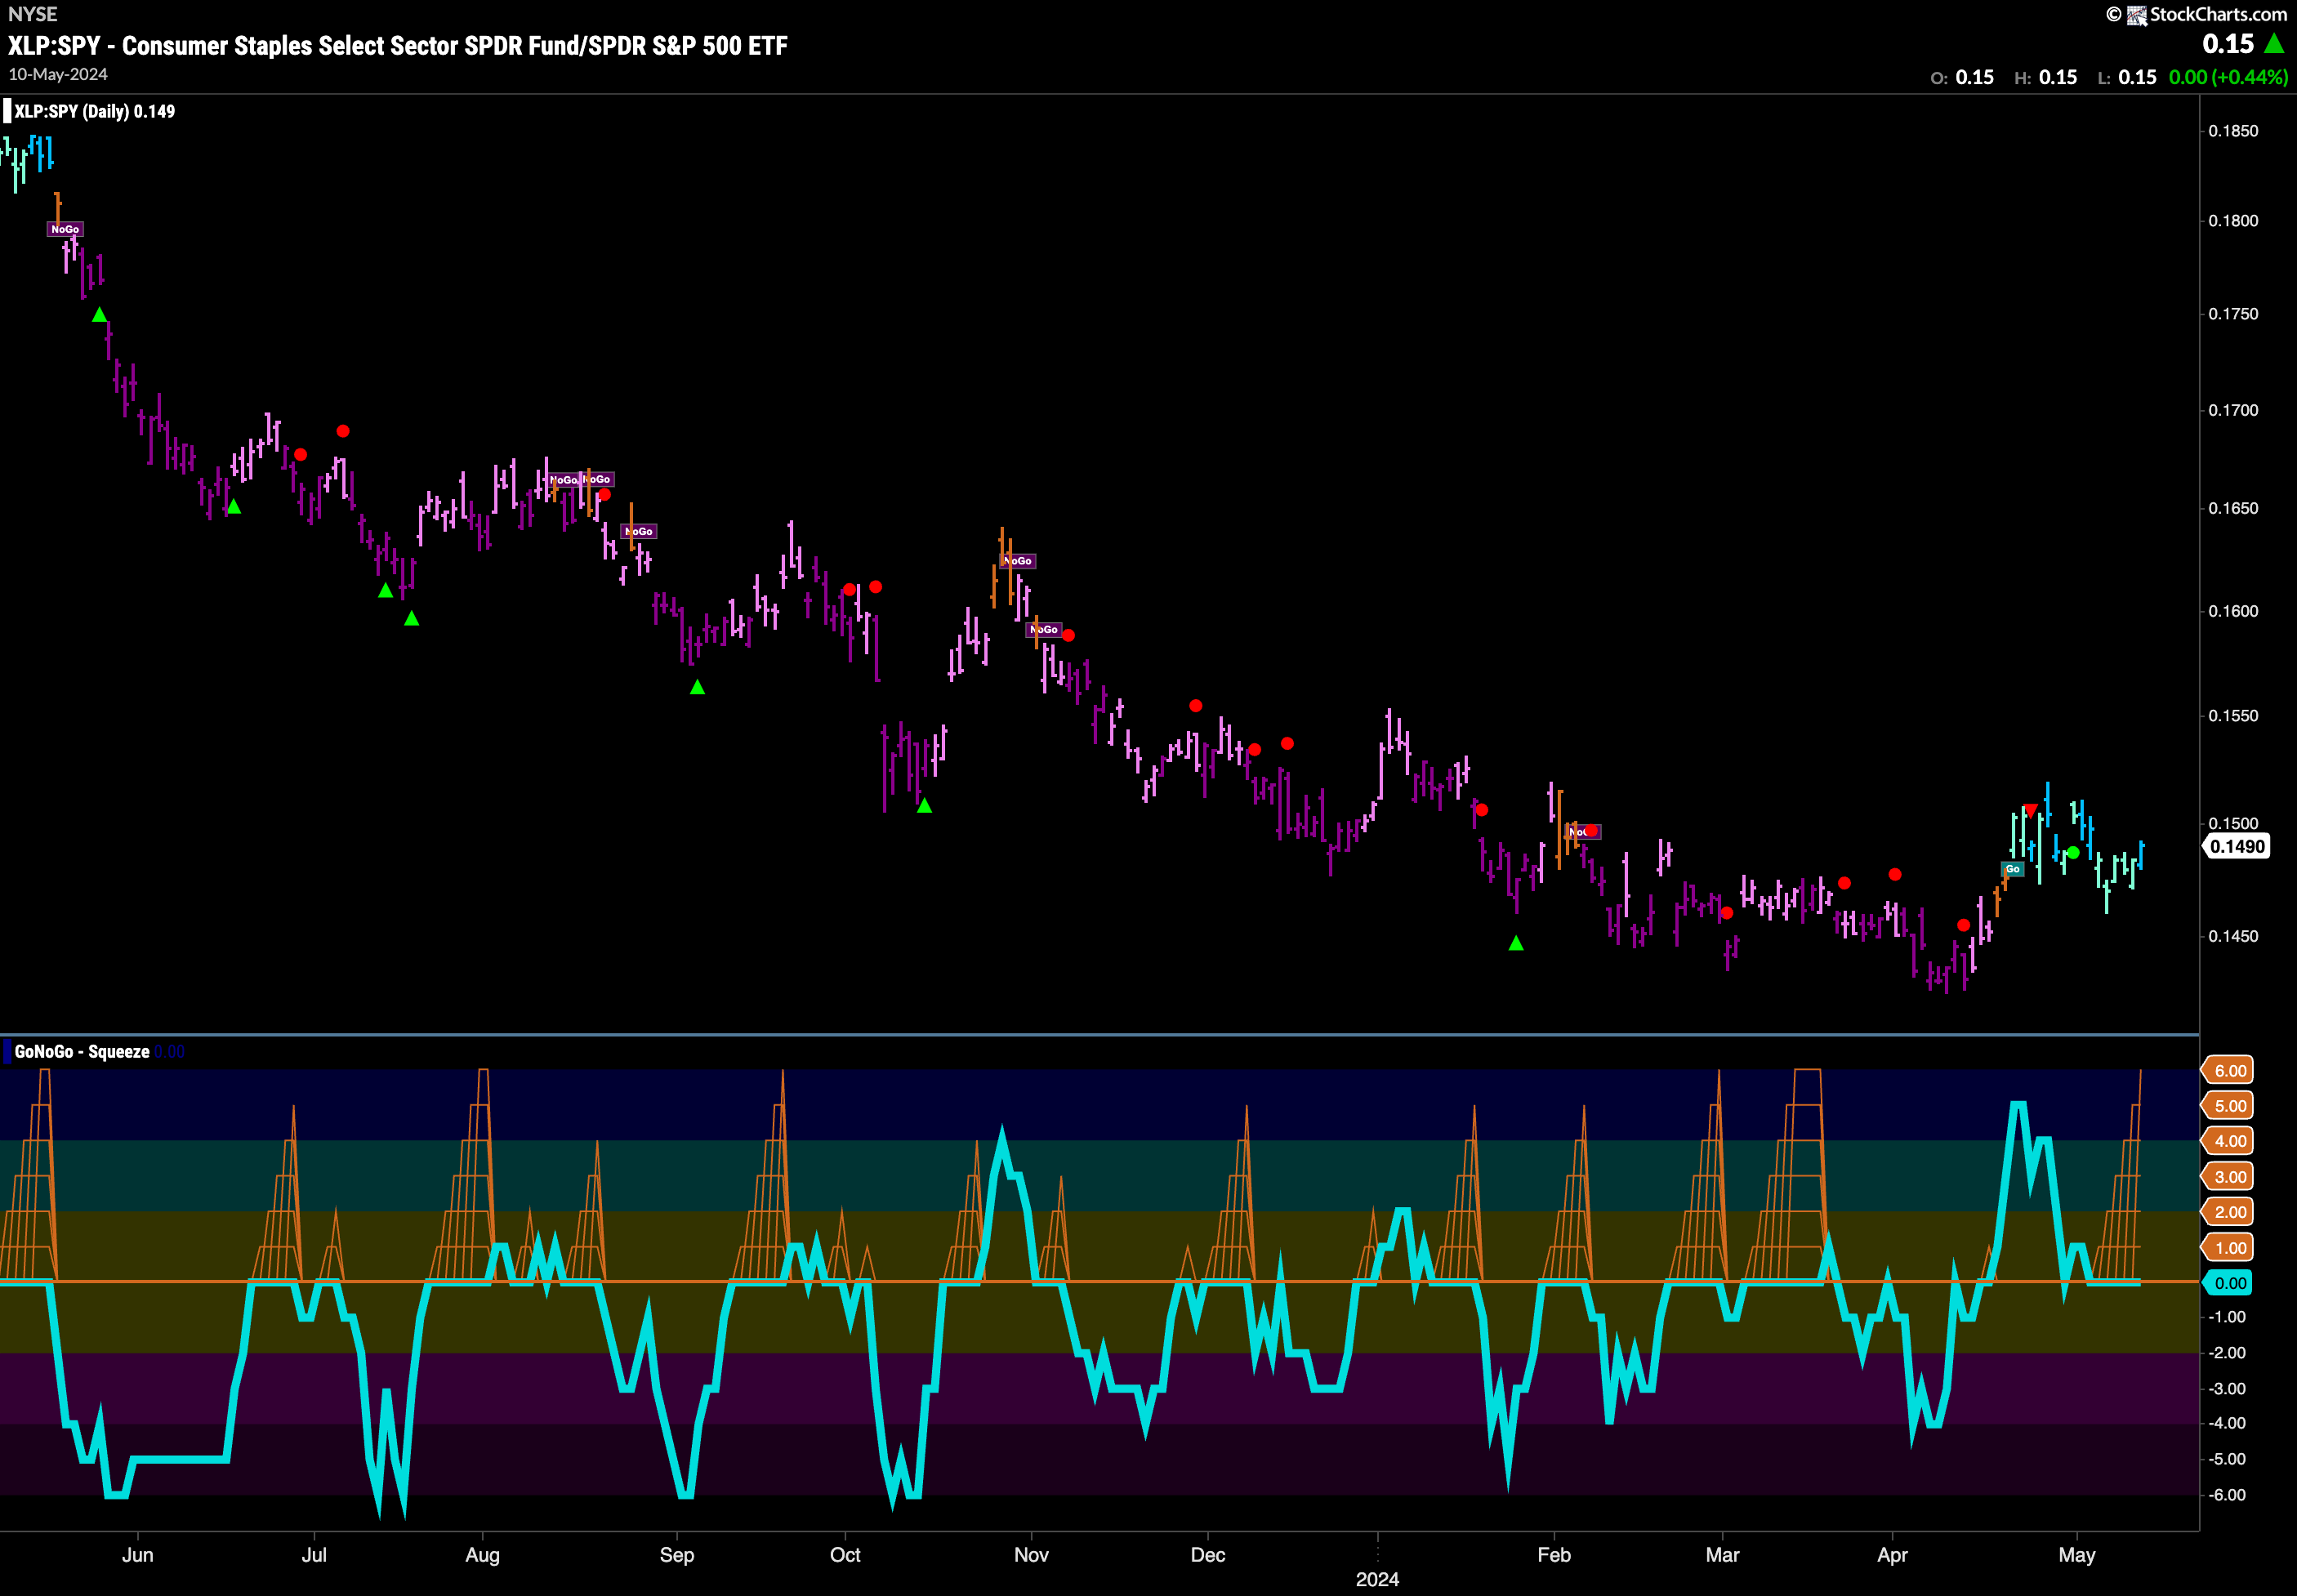The height and width of the screenshot is (1596, 2297).
Task: Click the NYSE exchange label
Action: [x=33, y=14]
